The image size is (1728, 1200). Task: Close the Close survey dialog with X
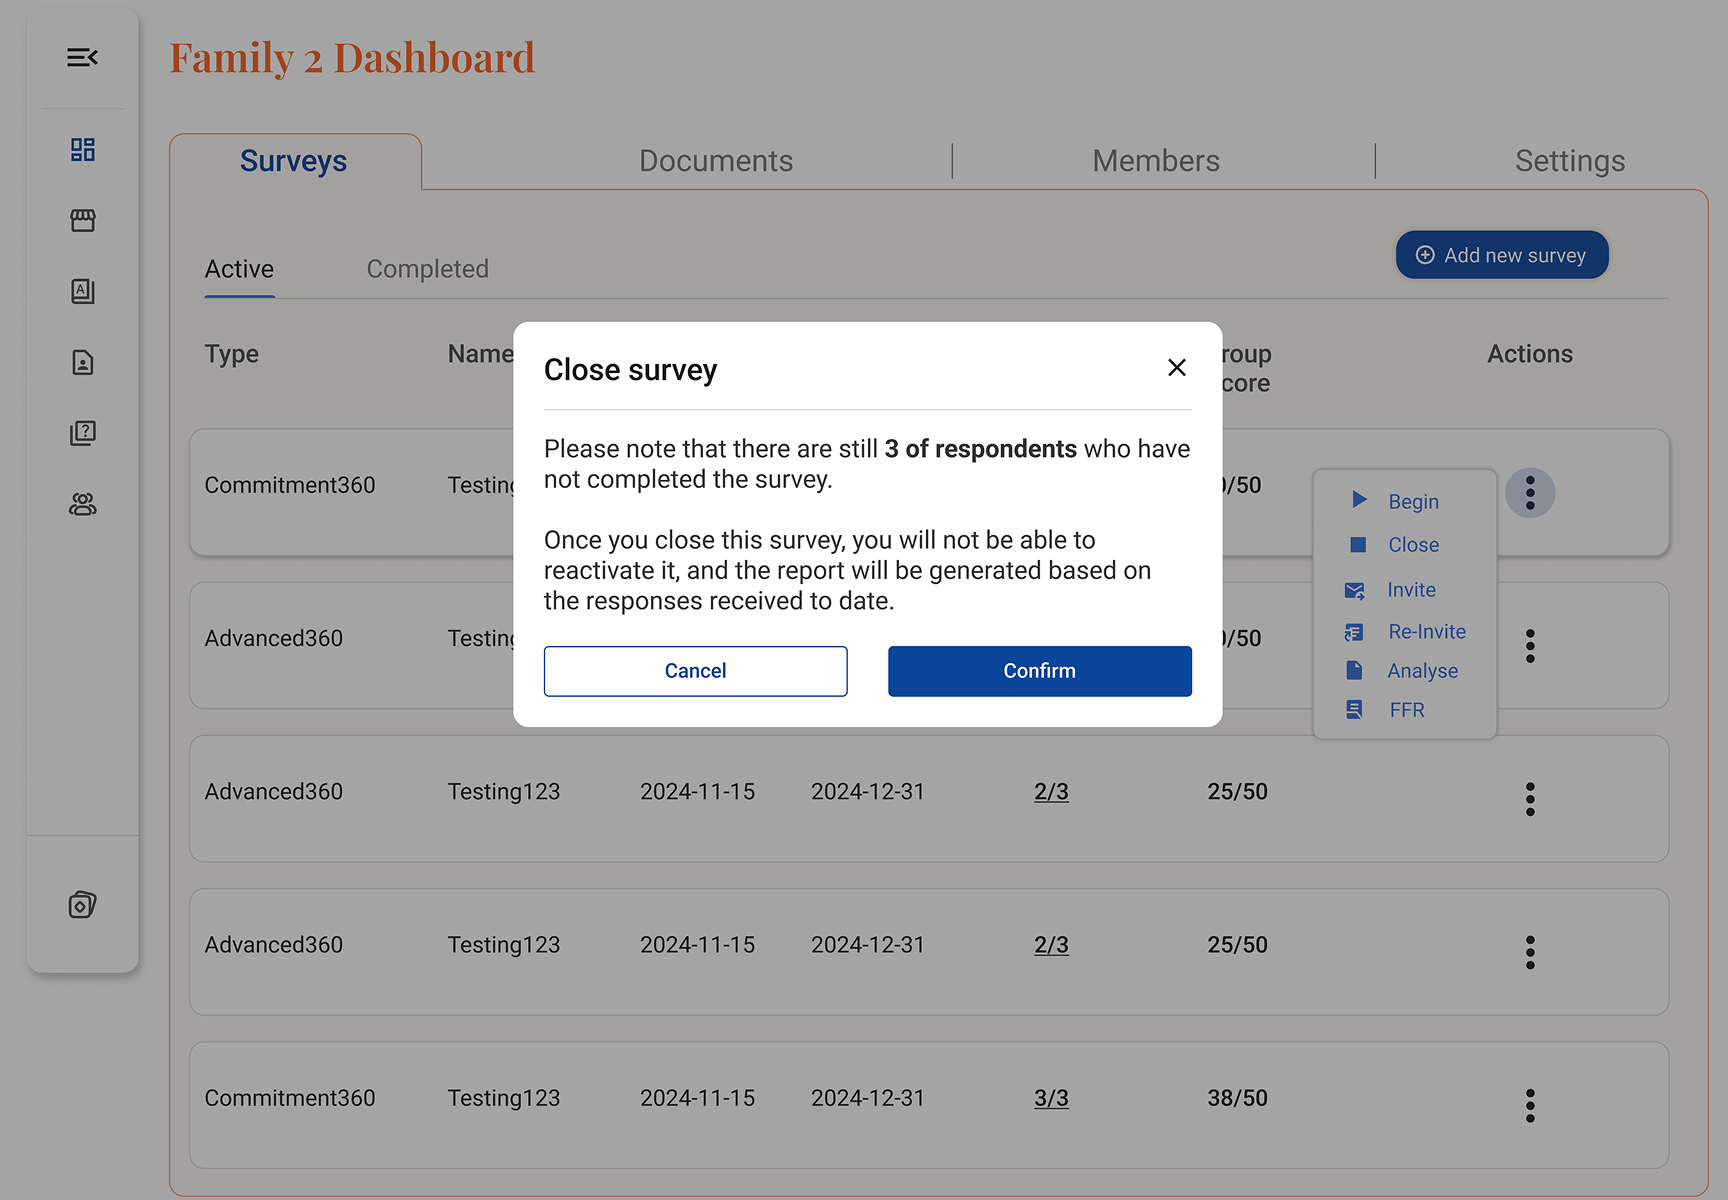tap(1176, 368)
